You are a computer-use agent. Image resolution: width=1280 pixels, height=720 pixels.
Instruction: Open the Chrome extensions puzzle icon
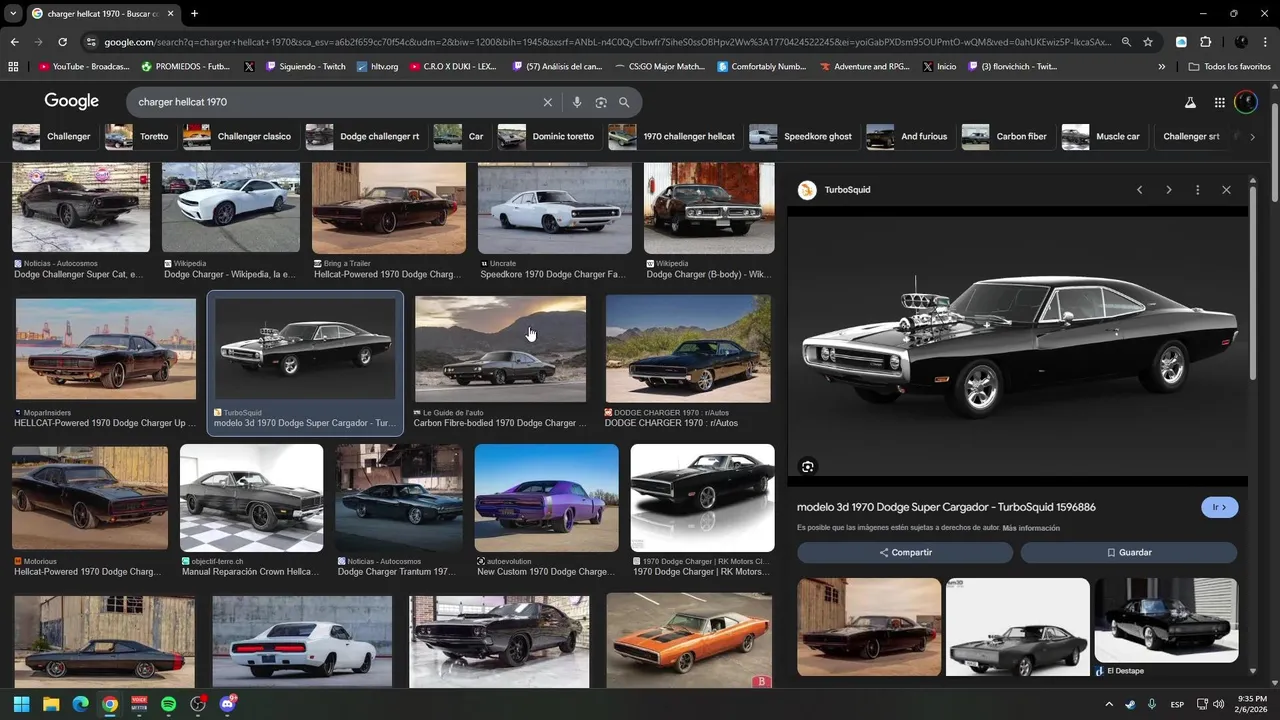(x=1205, y=42)
